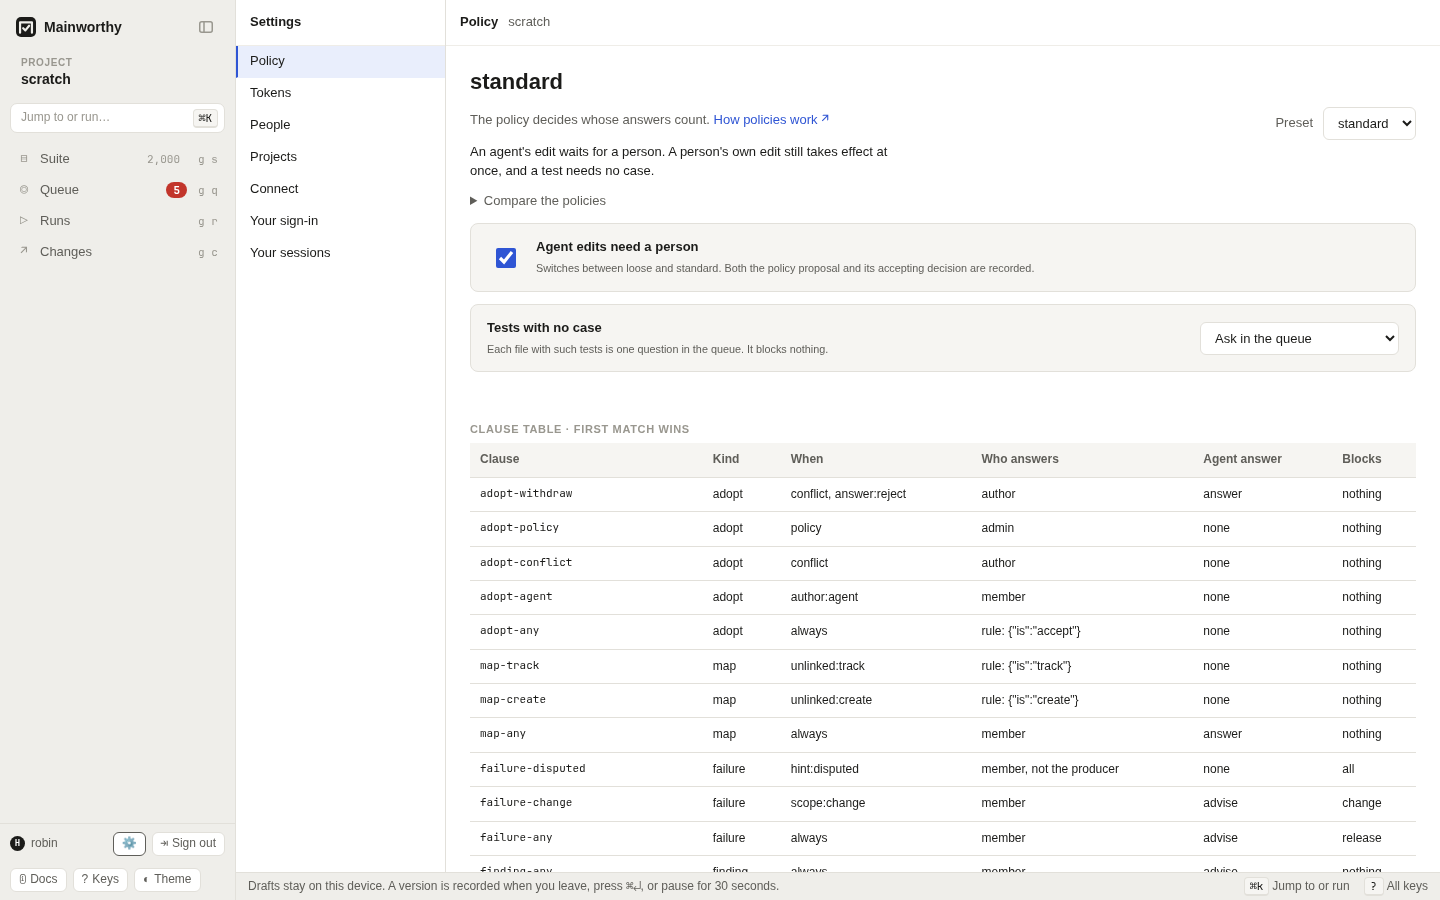The width and height of the screenshot is (1440, 900).
Task: Click the failure-change clause cell
Action: pos(586,803)
